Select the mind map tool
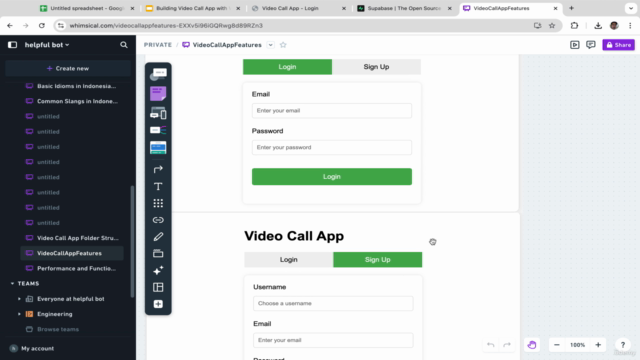Image resolution: width=640 pixels, height=360 pixels. pos(158,130)
